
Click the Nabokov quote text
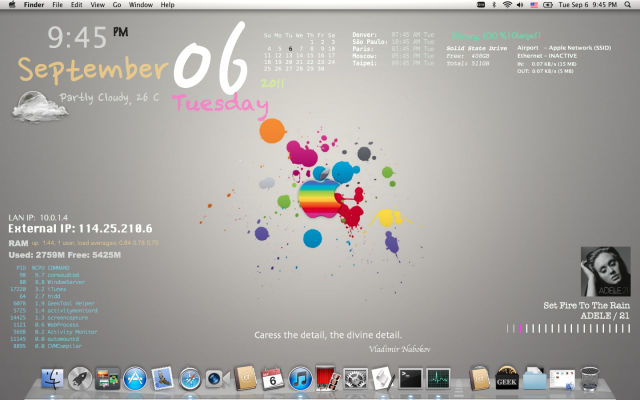pos(328,335)
